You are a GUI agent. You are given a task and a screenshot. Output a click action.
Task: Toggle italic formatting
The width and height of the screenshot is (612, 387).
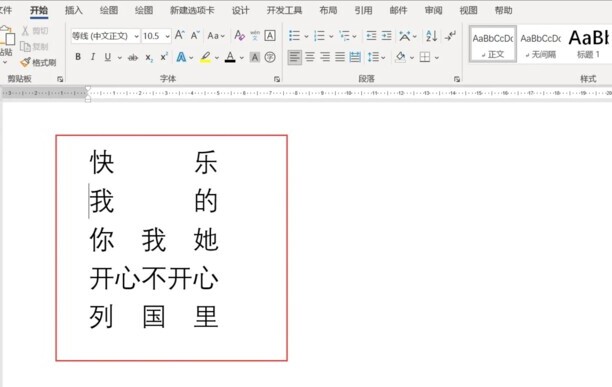(x=93, y=57)
